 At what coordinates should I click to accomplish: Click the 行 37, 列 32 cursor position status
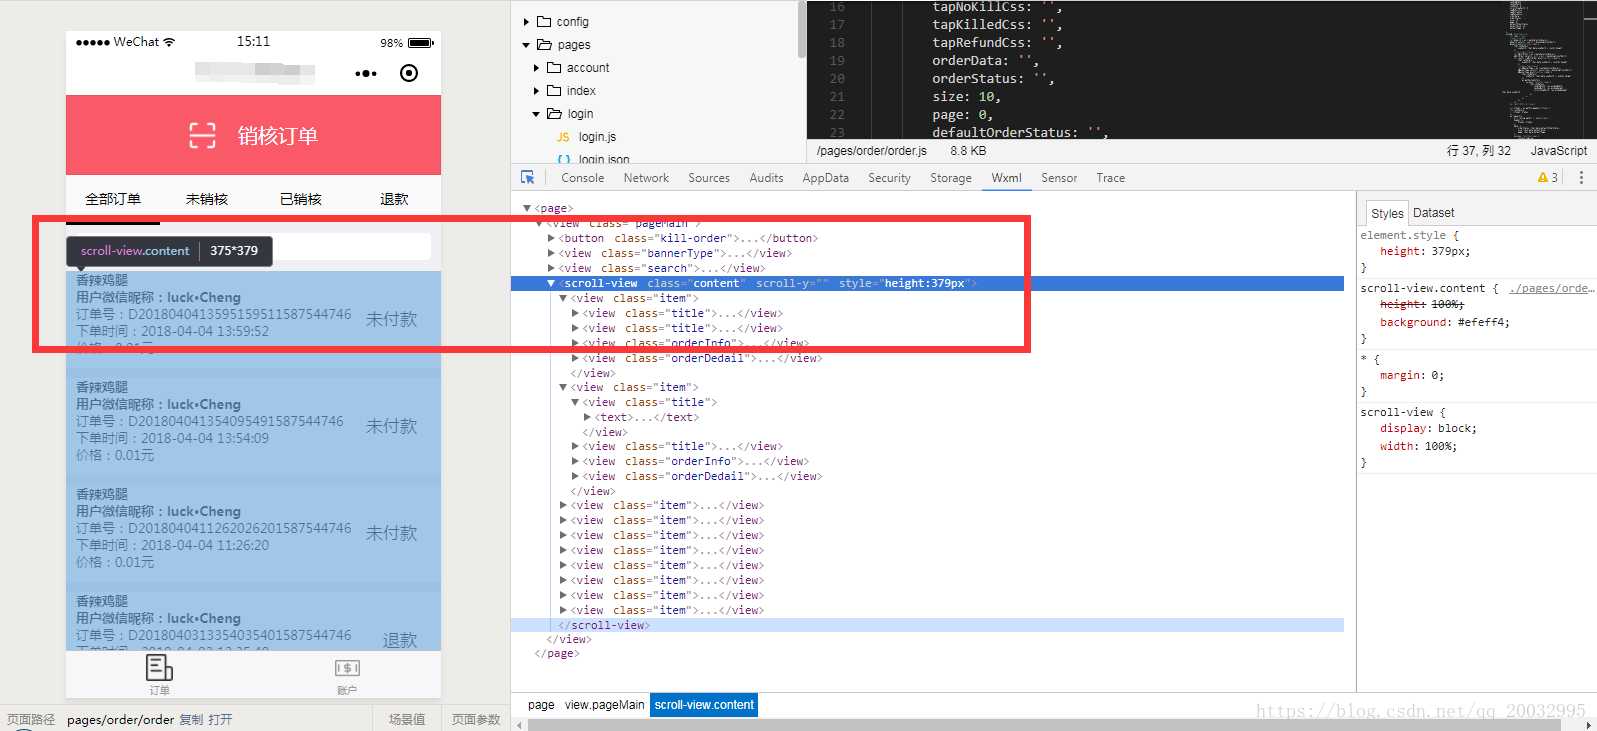click(x=1478, y=151)
